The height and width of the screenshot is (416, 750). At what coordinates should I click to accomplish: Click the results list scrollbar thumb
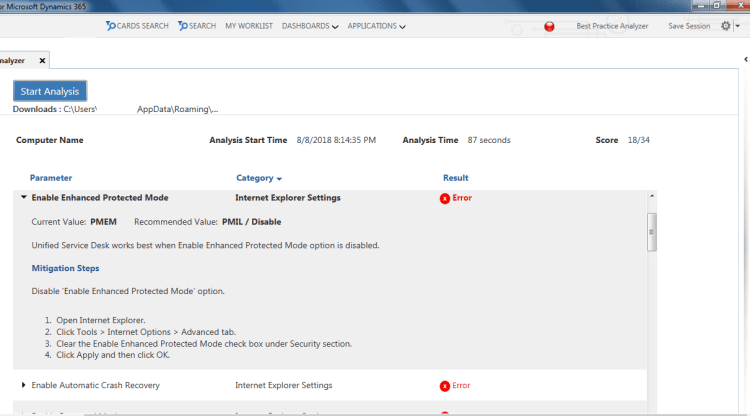[651, 232]
